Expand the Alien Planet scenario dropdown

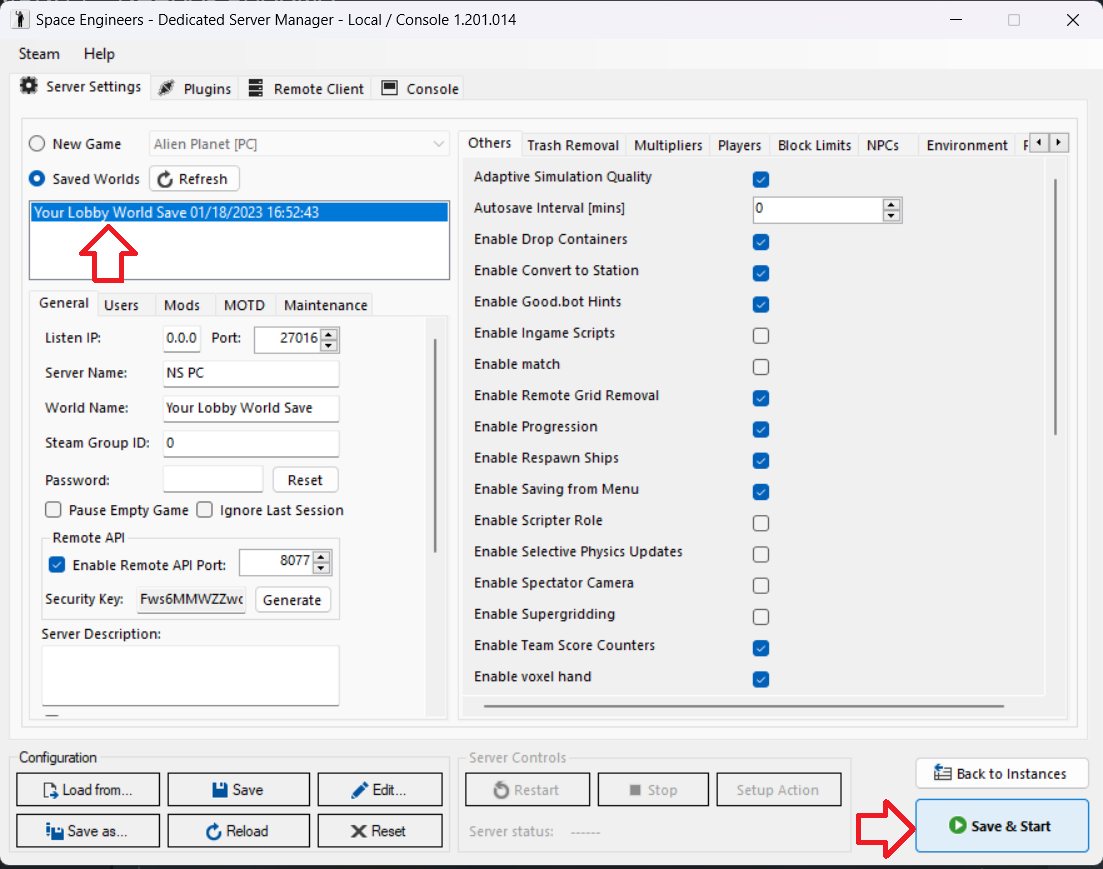pyautogui.click(x=439, y=144)
